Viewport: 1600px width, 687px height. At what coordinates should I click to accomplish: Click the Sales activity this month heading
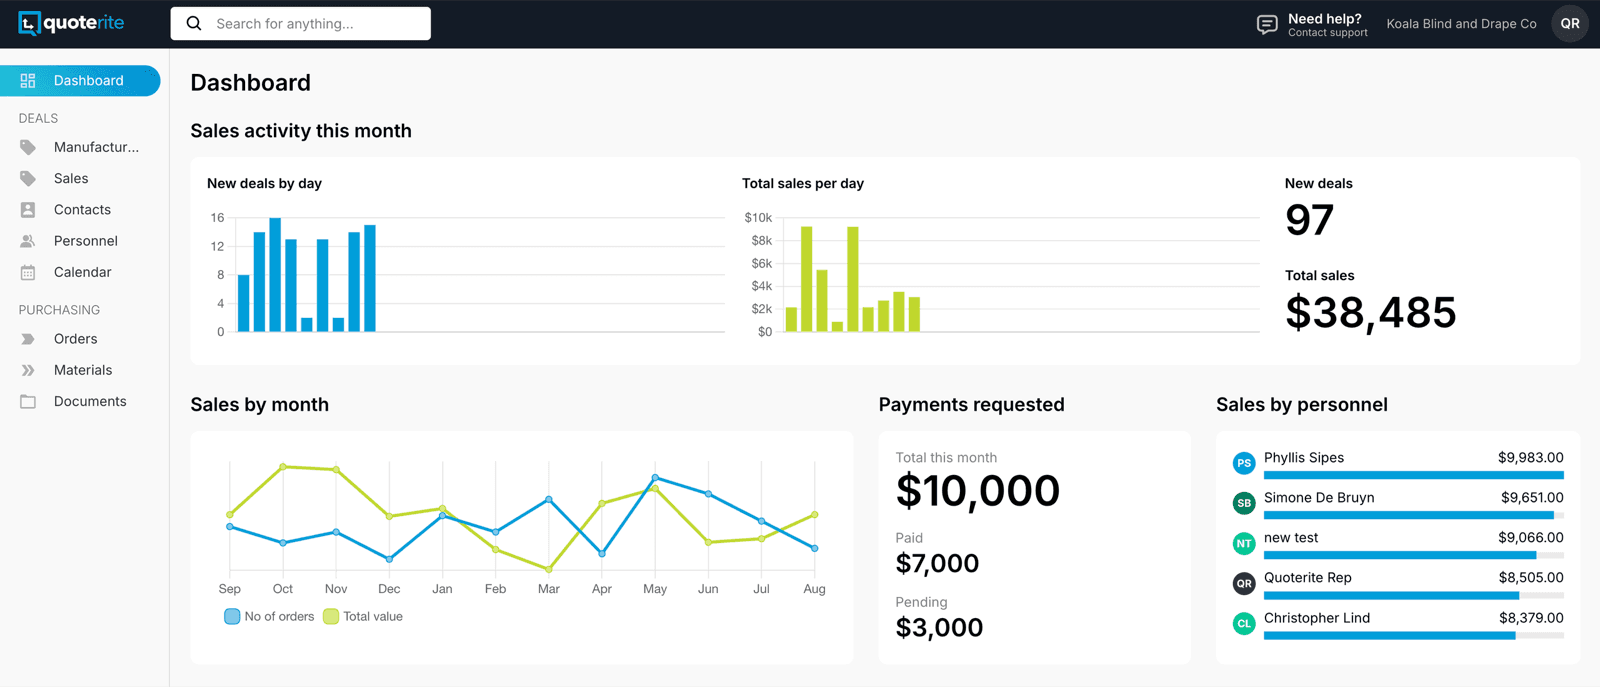coord(301,131)
